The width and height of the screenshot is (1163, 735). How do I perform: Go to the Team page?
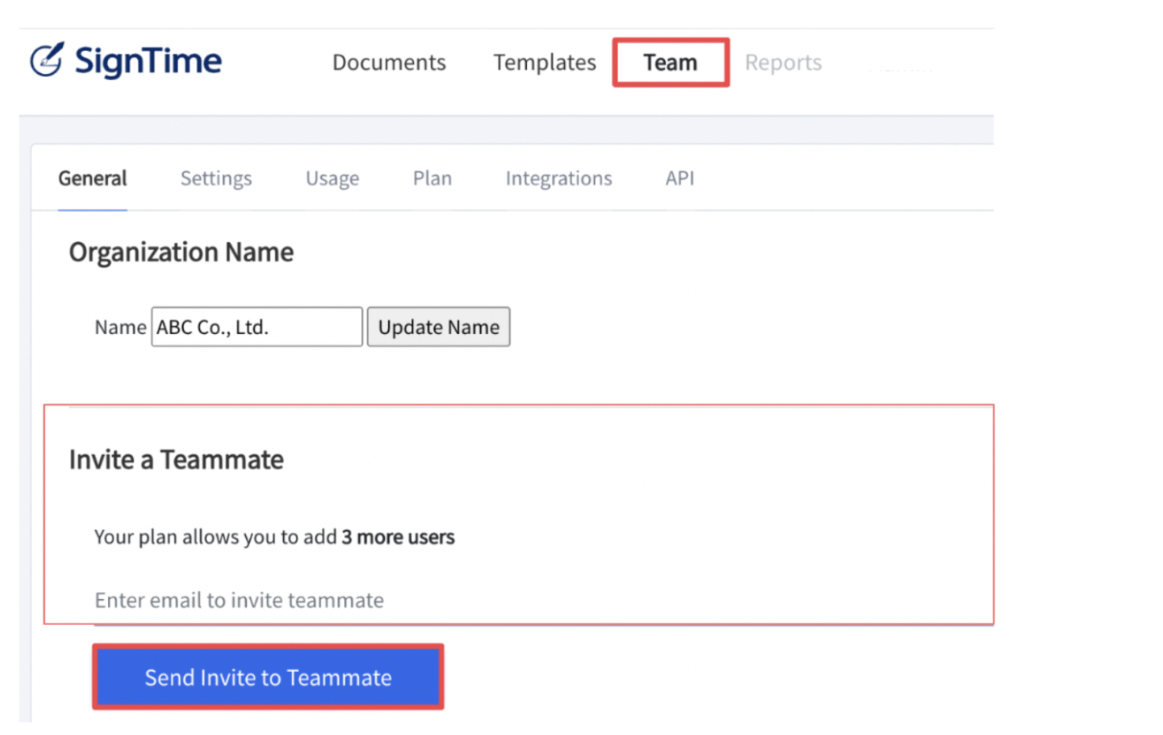[x=671, y=62]
